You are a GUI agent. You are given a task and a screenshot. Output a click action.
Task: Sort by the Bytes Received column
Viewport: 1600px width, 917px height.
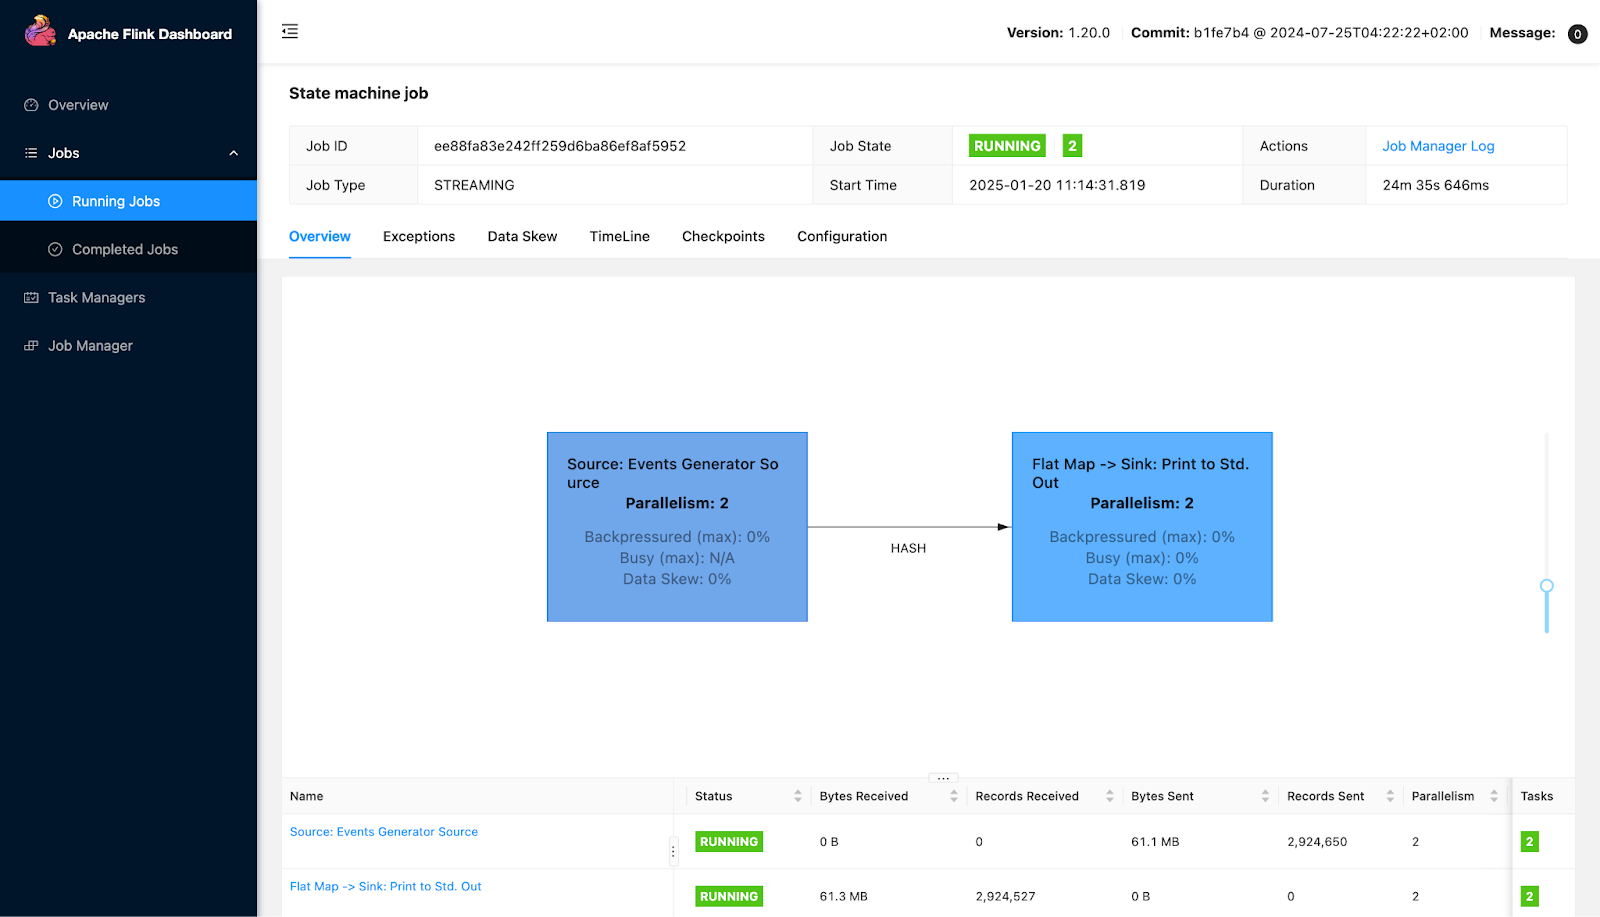953,796
